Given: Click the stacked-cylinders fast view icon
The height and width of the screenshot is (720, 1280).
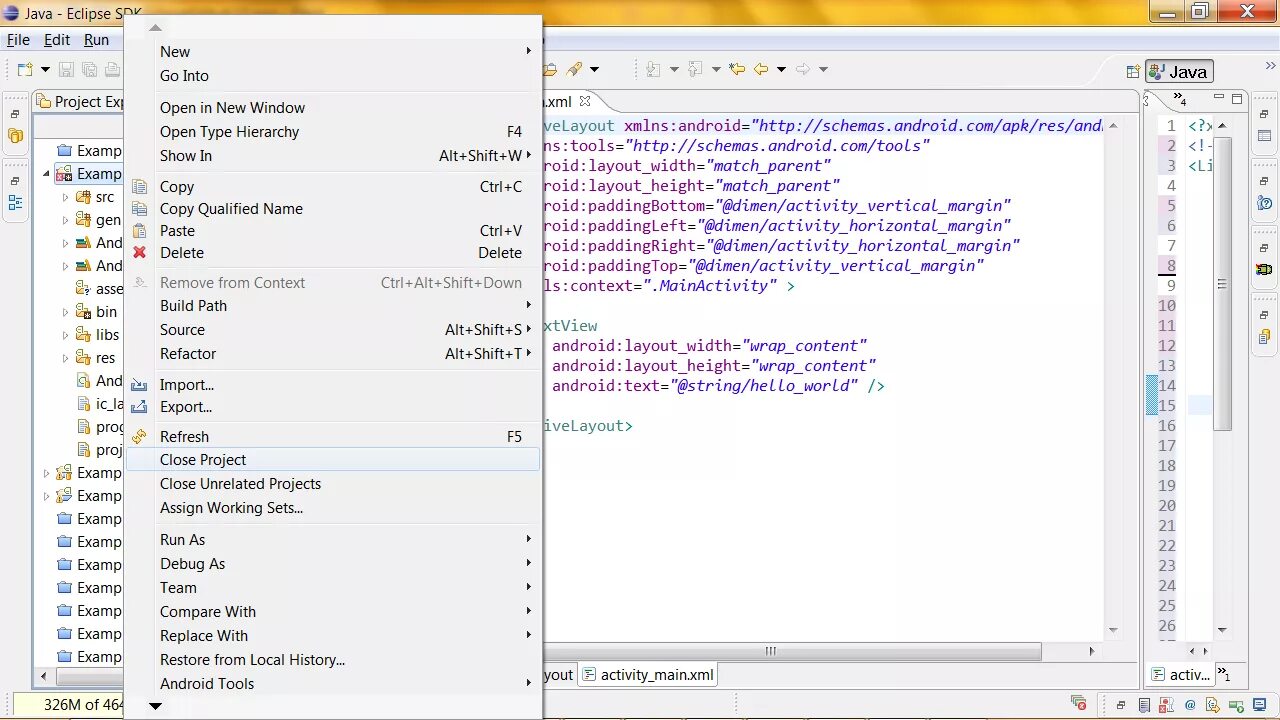Looking at the screenshot, I should coord(15,136).
